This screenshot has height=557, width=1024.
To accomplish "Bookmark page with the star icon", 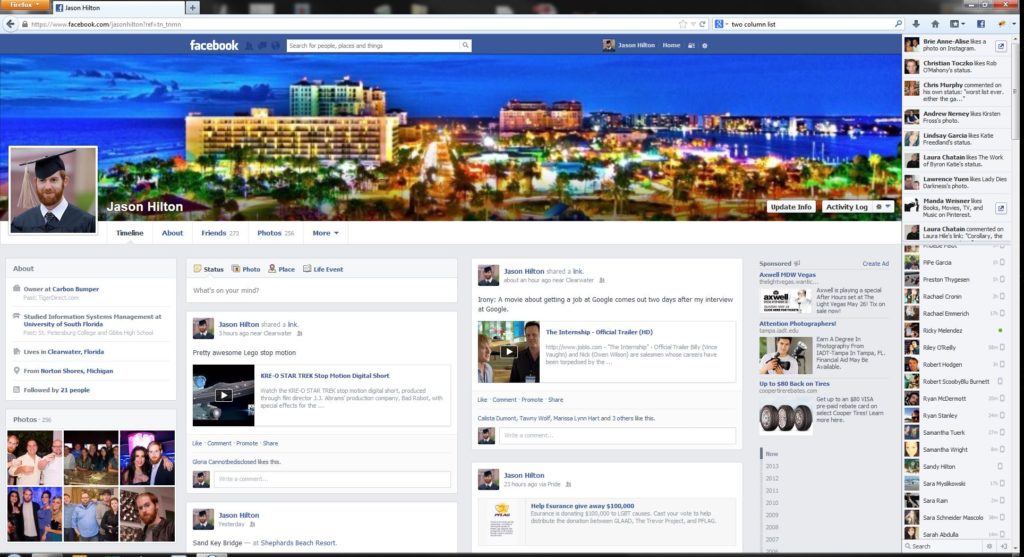I will coord(682,23).
